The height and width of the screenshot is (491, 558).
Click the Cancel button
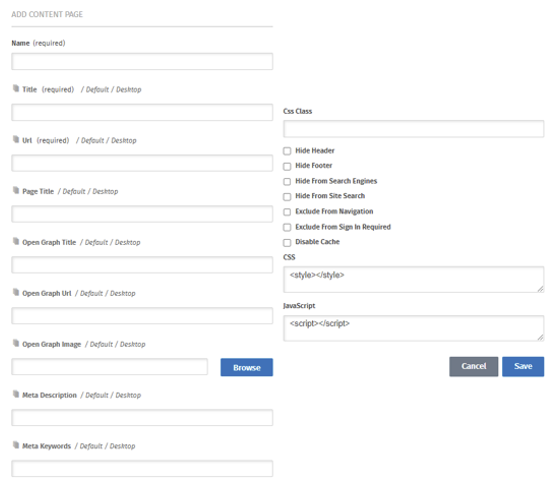(474, 366)
